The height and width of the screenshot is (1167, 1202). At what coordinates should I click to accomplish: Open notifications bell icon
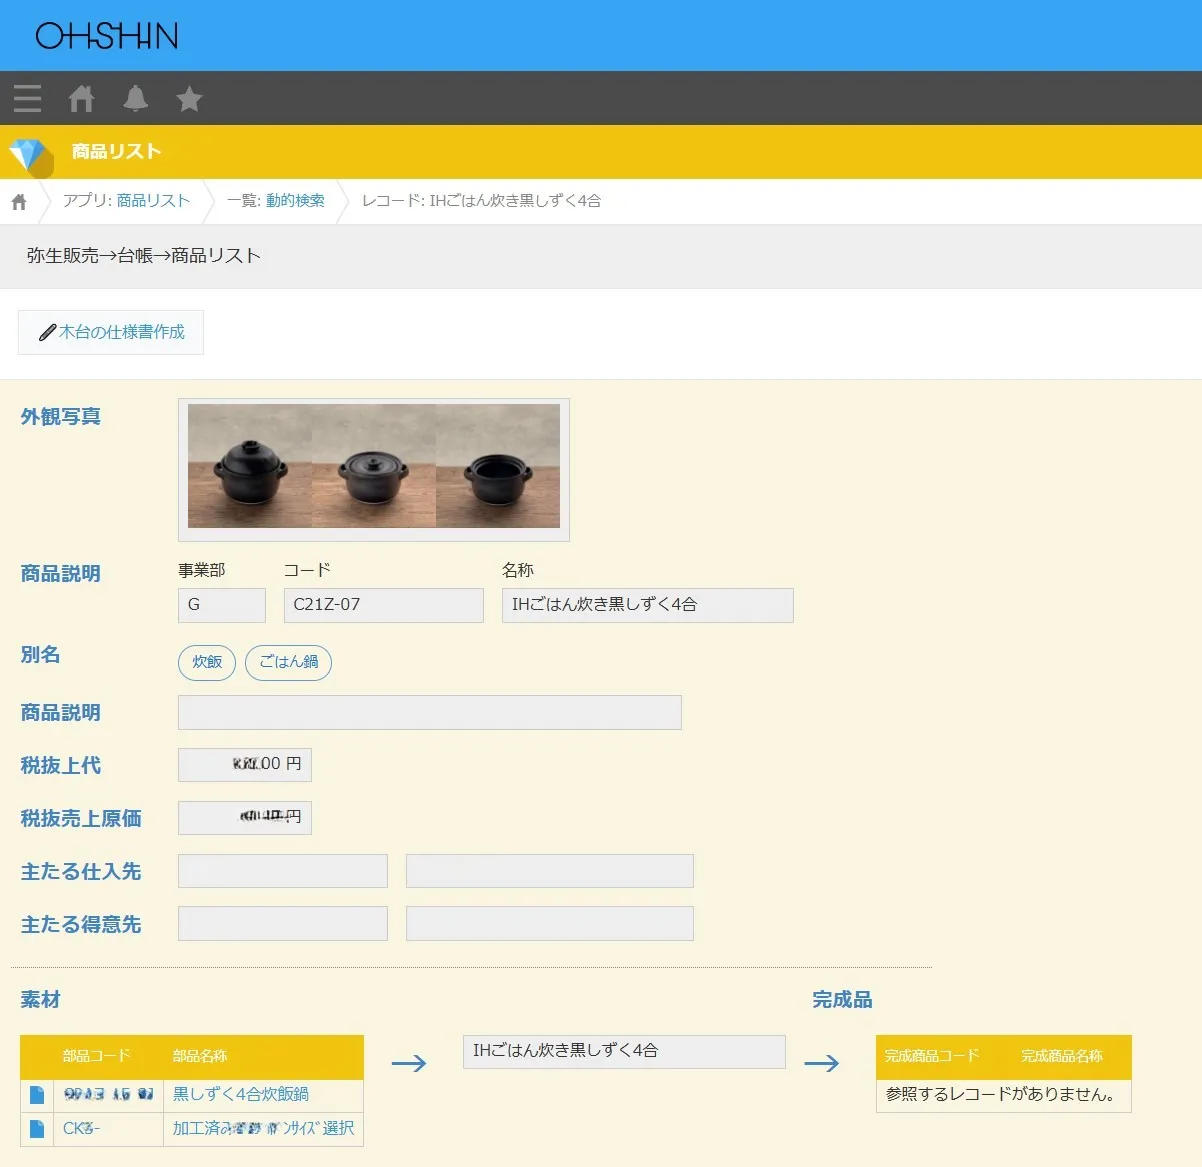[135, 98]
